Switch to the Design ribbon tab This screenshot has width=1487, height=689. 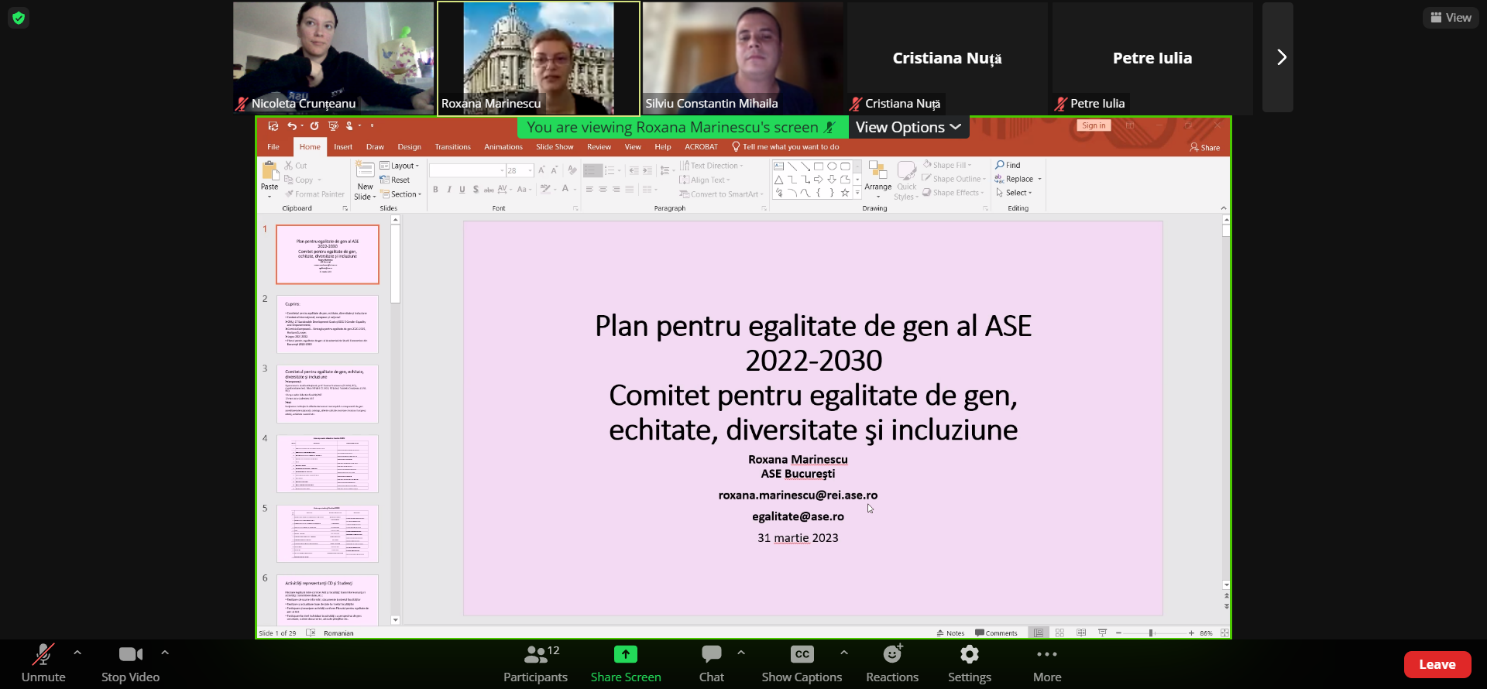(x=409, y=147)
